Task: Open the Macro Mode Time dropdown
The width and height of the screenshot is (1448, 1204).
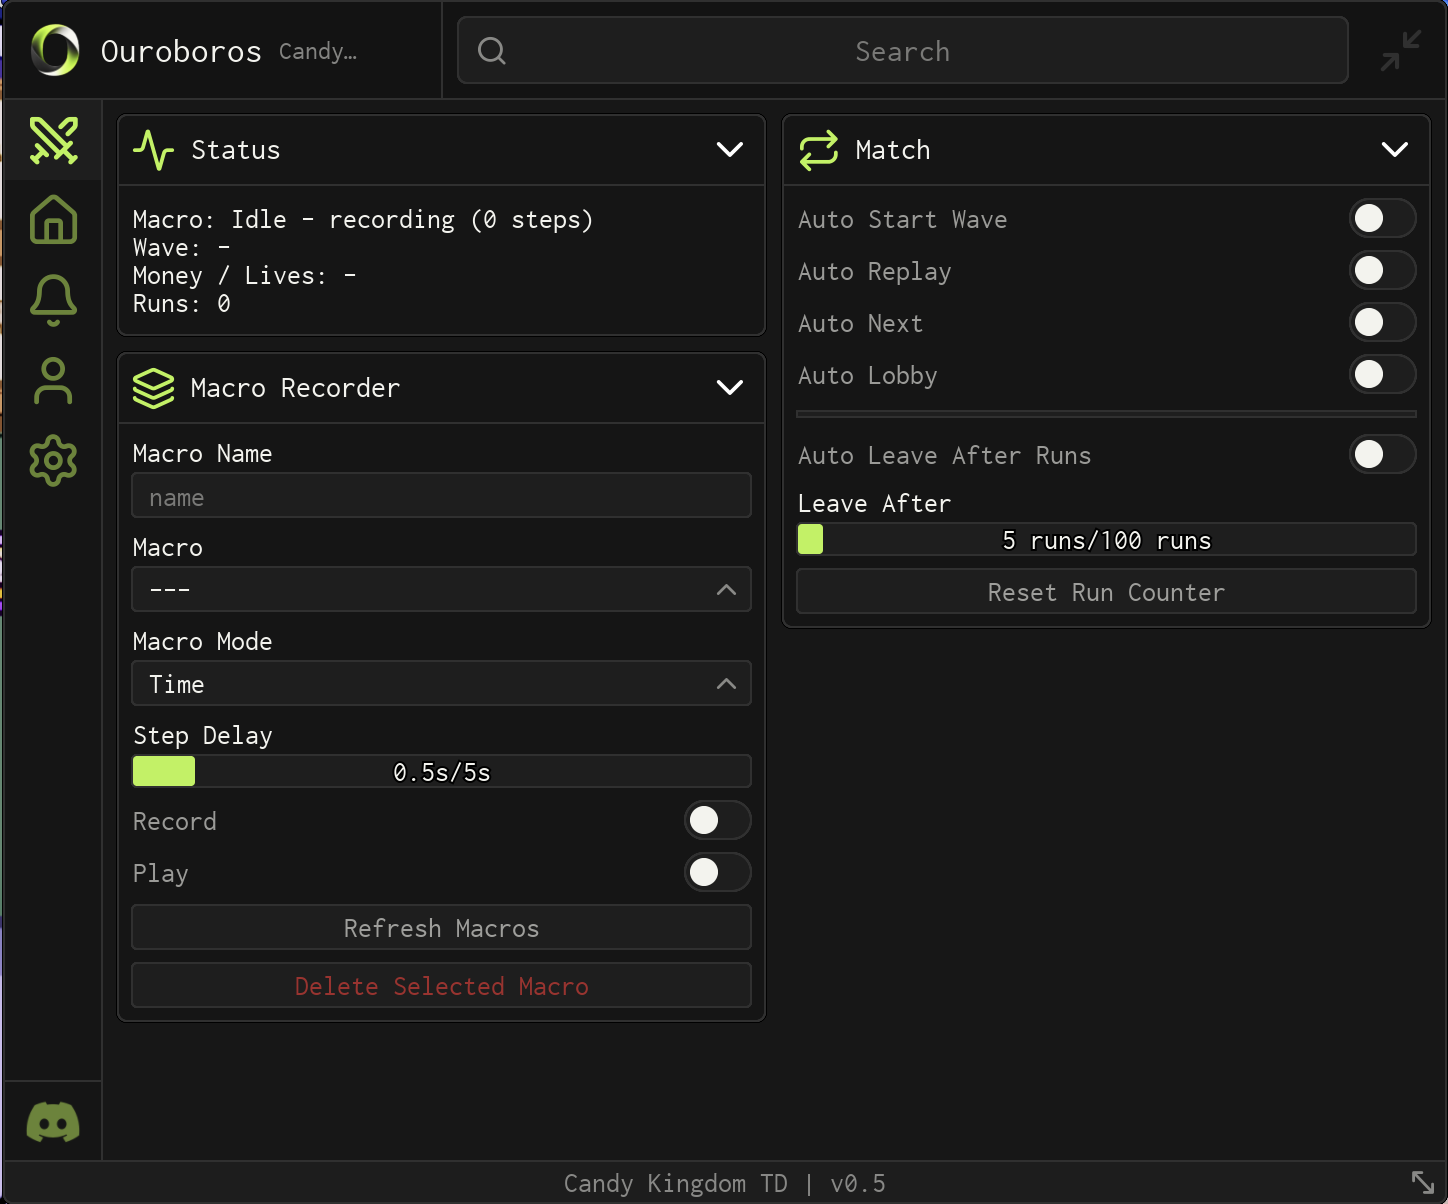Action: [441, 684]
